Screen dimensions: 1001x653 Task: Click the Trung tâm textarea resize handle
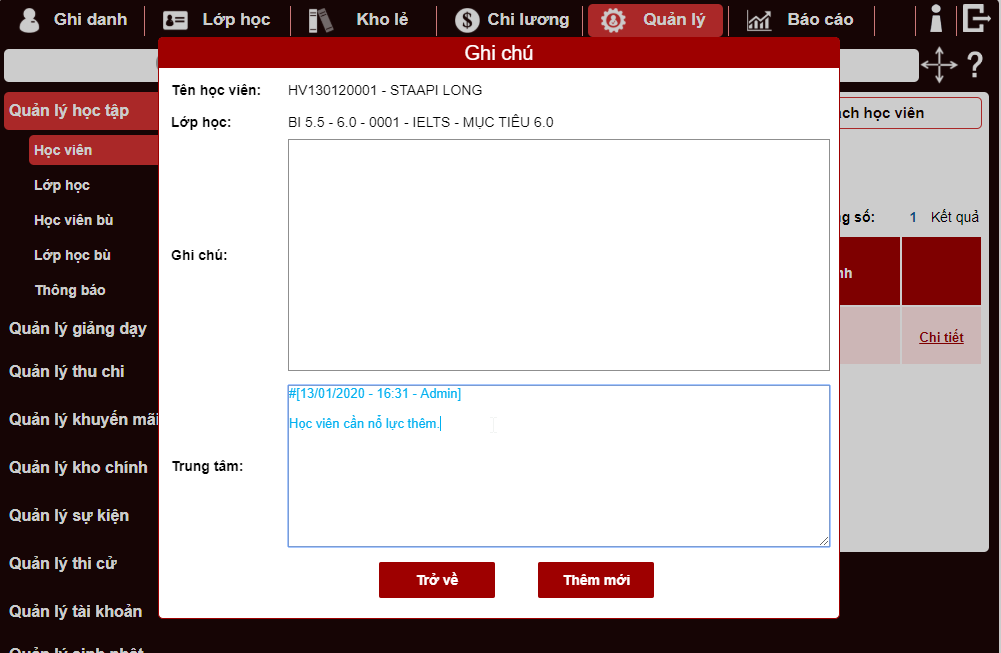[x=824, y=541]
